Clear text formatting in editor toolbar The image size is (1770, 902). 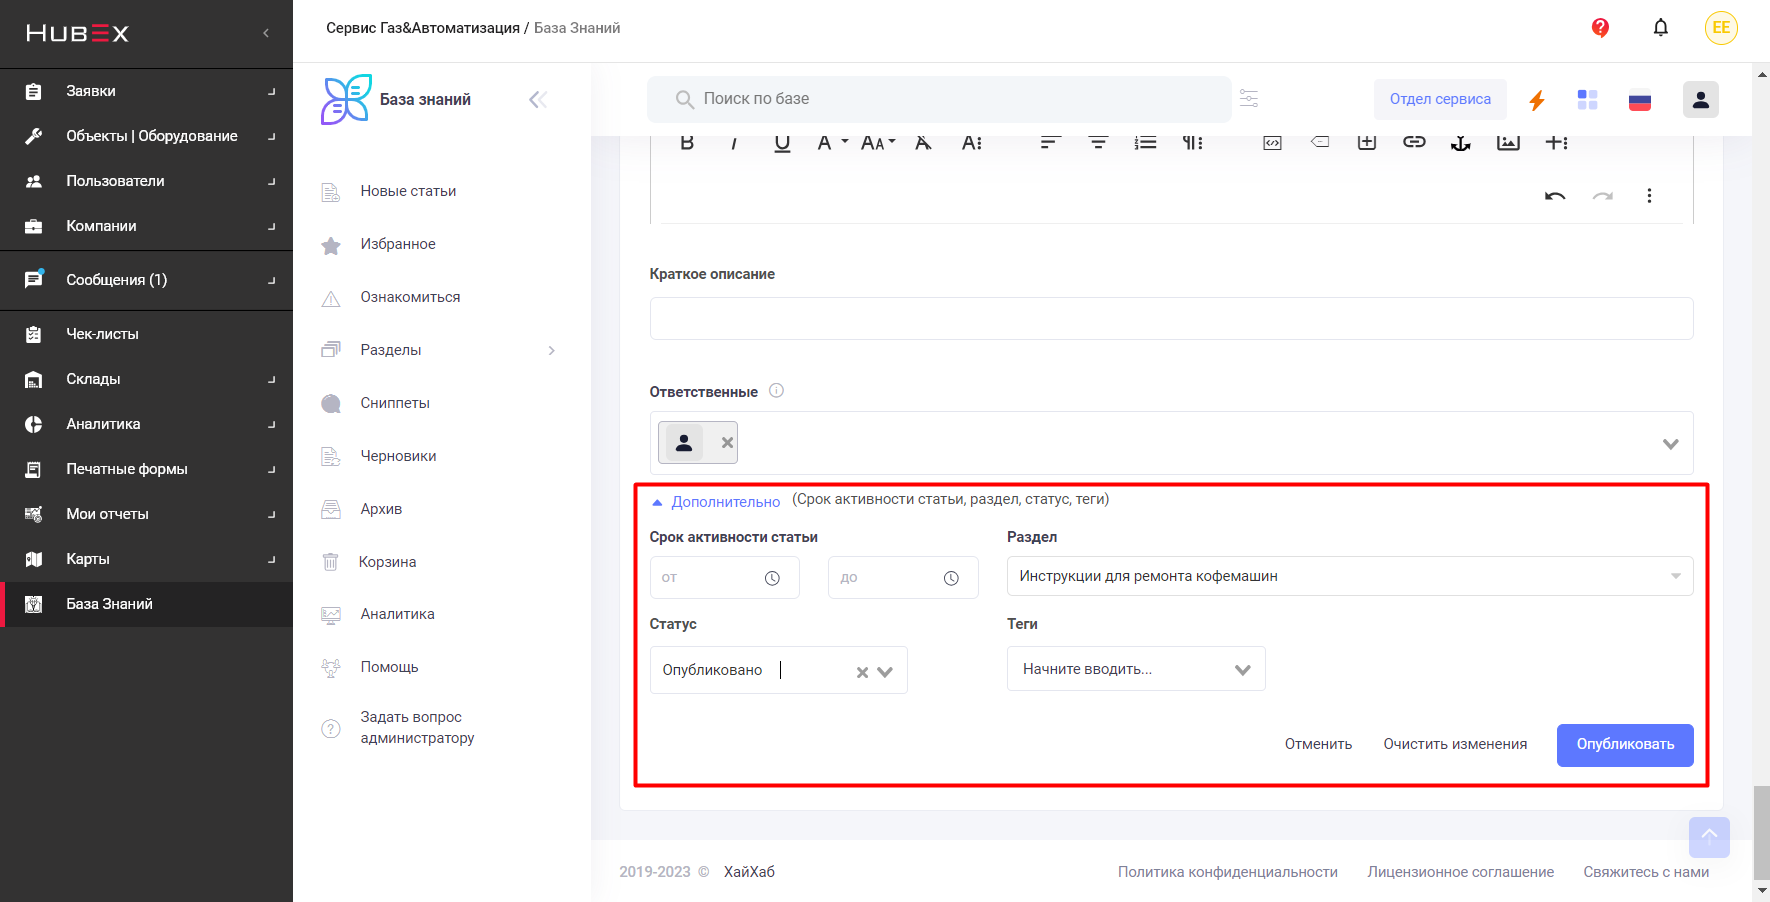(x=923, y=143)
